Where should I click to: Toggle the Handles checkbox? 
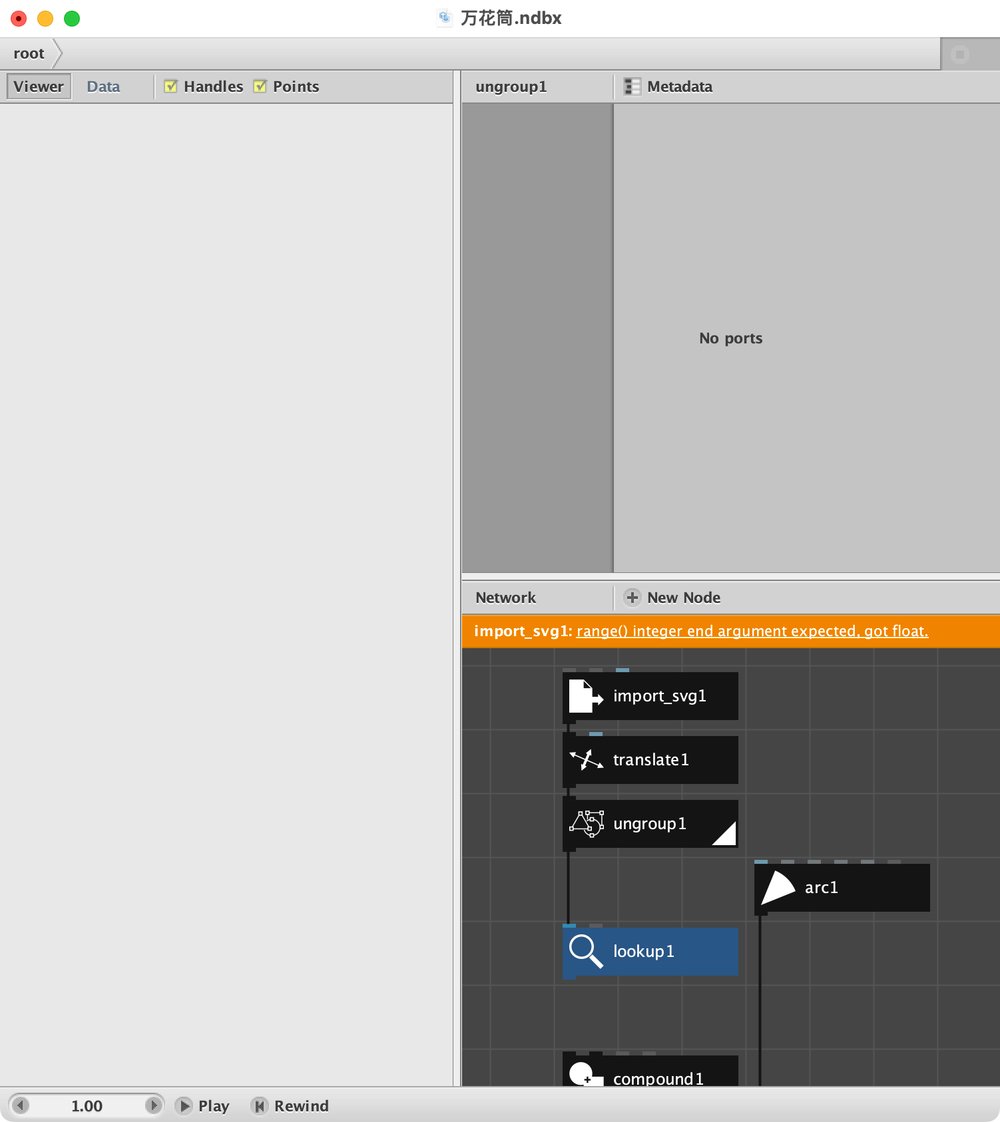(x=170, y=87)
